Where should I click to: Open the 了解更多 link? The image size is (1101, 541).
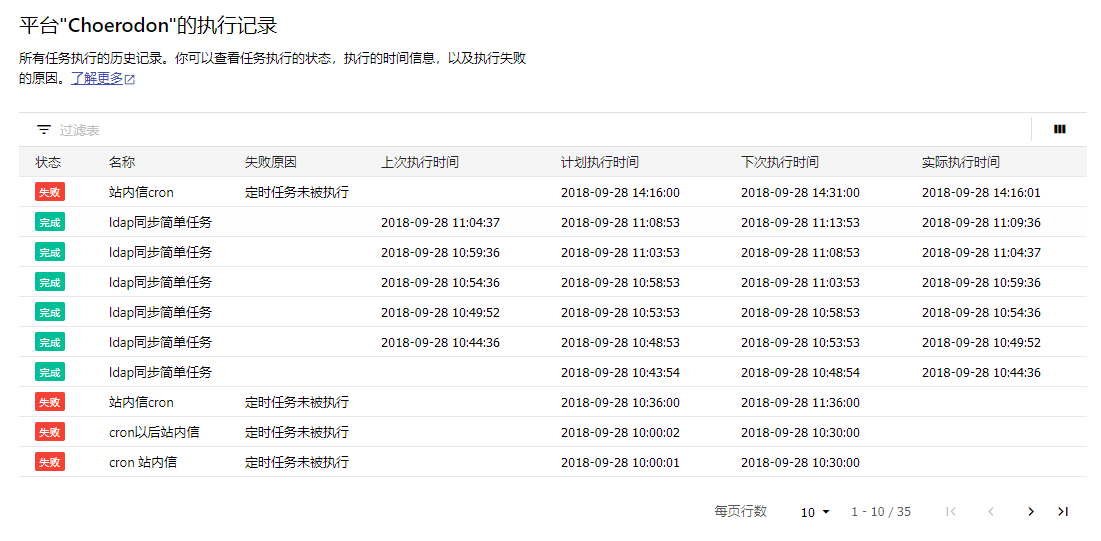(97, 78)
